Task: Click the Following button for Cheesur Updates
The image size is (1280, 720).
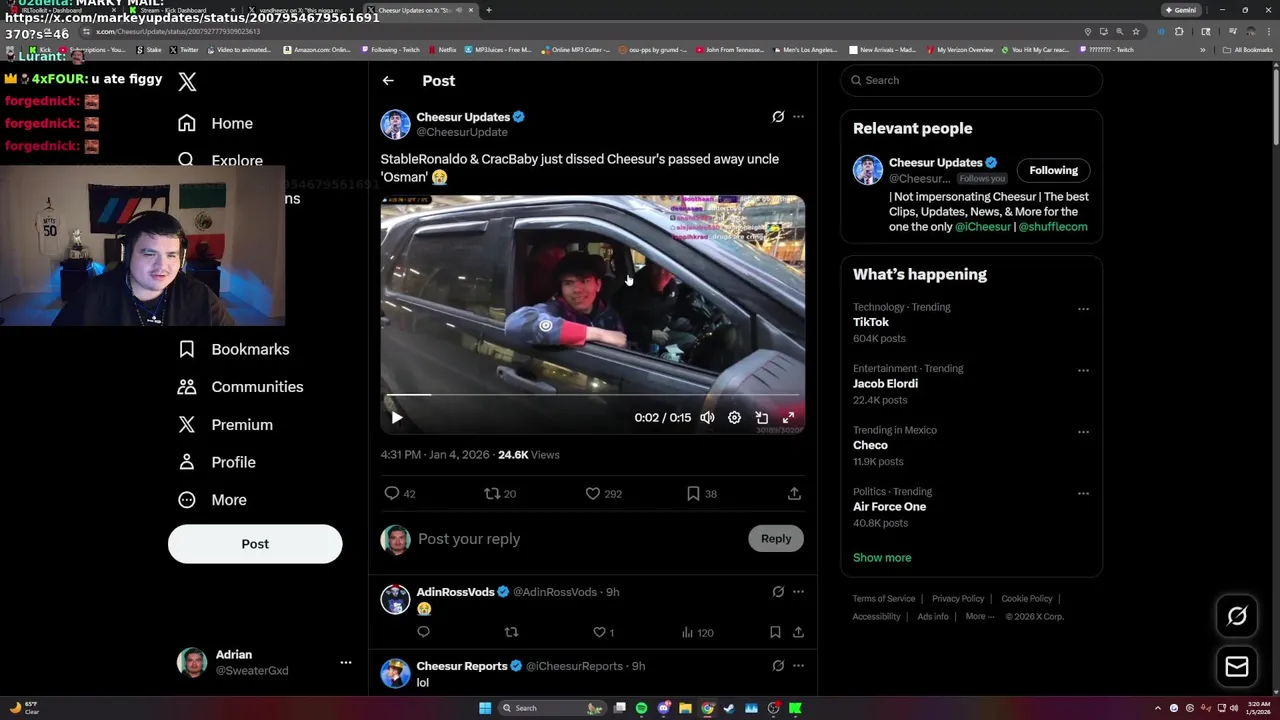Action: (1054, 170)
